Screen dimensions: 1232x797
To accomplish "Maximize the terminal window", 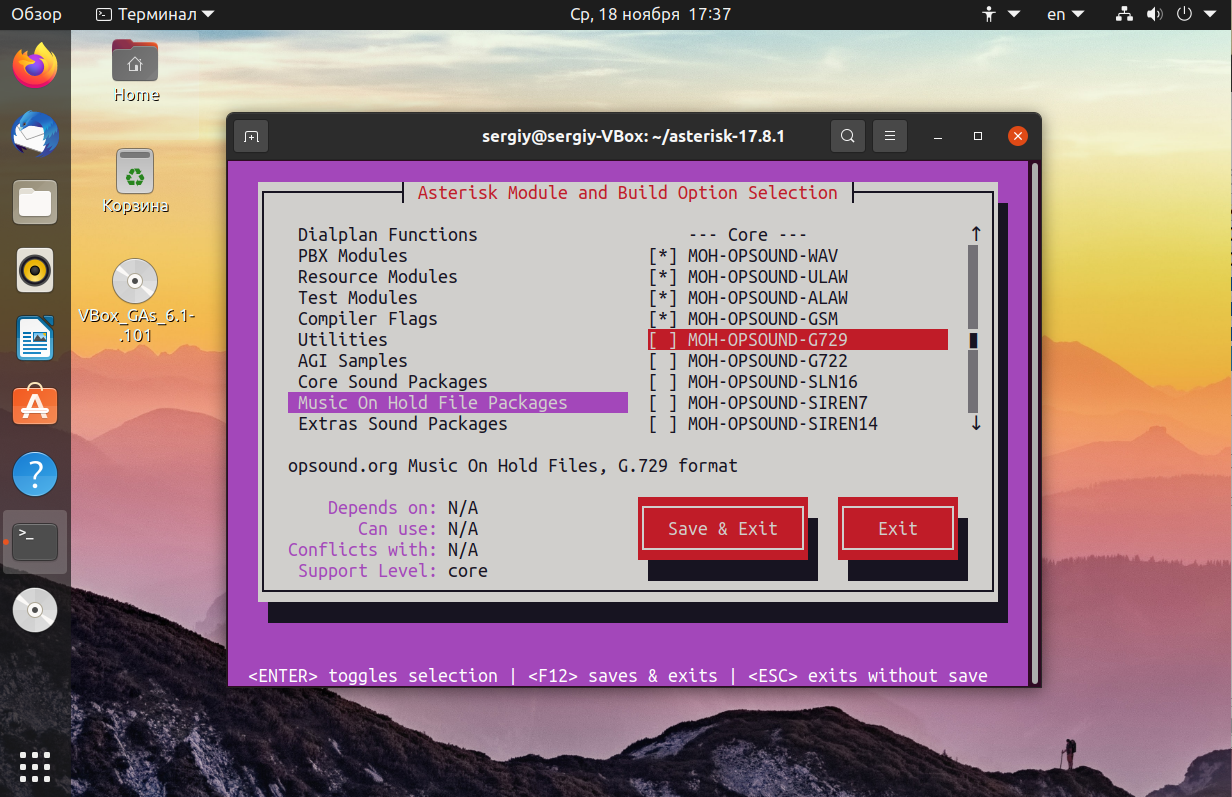I will point(978,136).
